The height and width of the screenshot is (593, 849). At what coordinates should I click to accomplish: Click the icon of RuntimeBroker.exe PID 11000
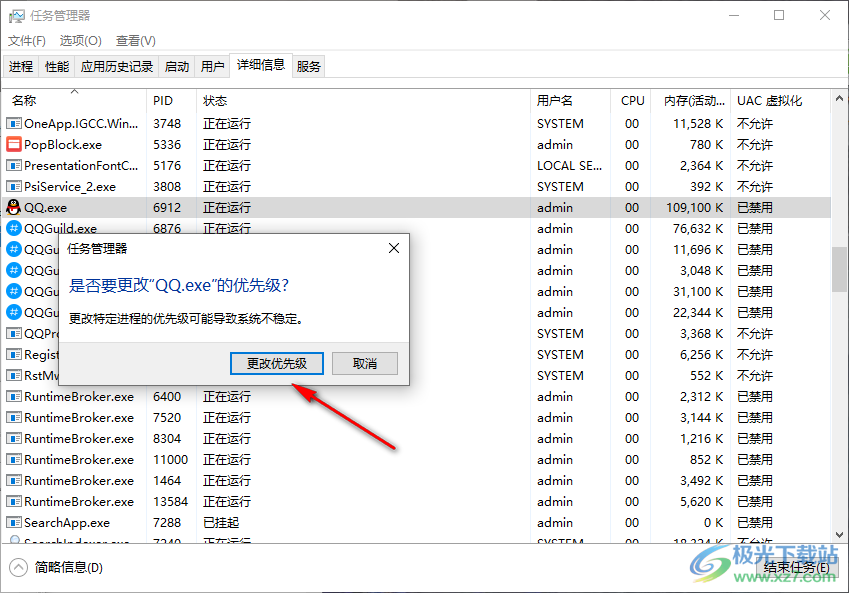[14, 459]
